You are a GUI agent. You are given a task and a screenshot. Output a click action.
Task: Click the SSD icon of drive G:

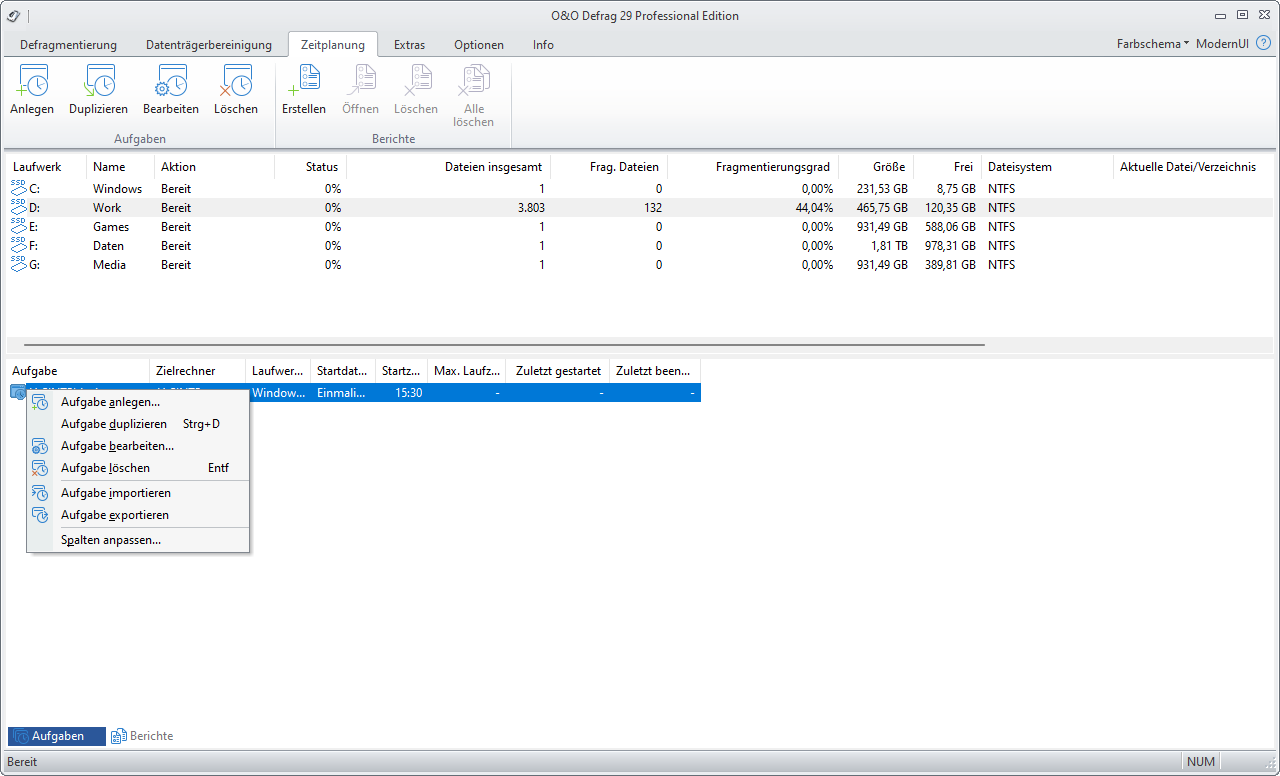[x=19, y=264]
